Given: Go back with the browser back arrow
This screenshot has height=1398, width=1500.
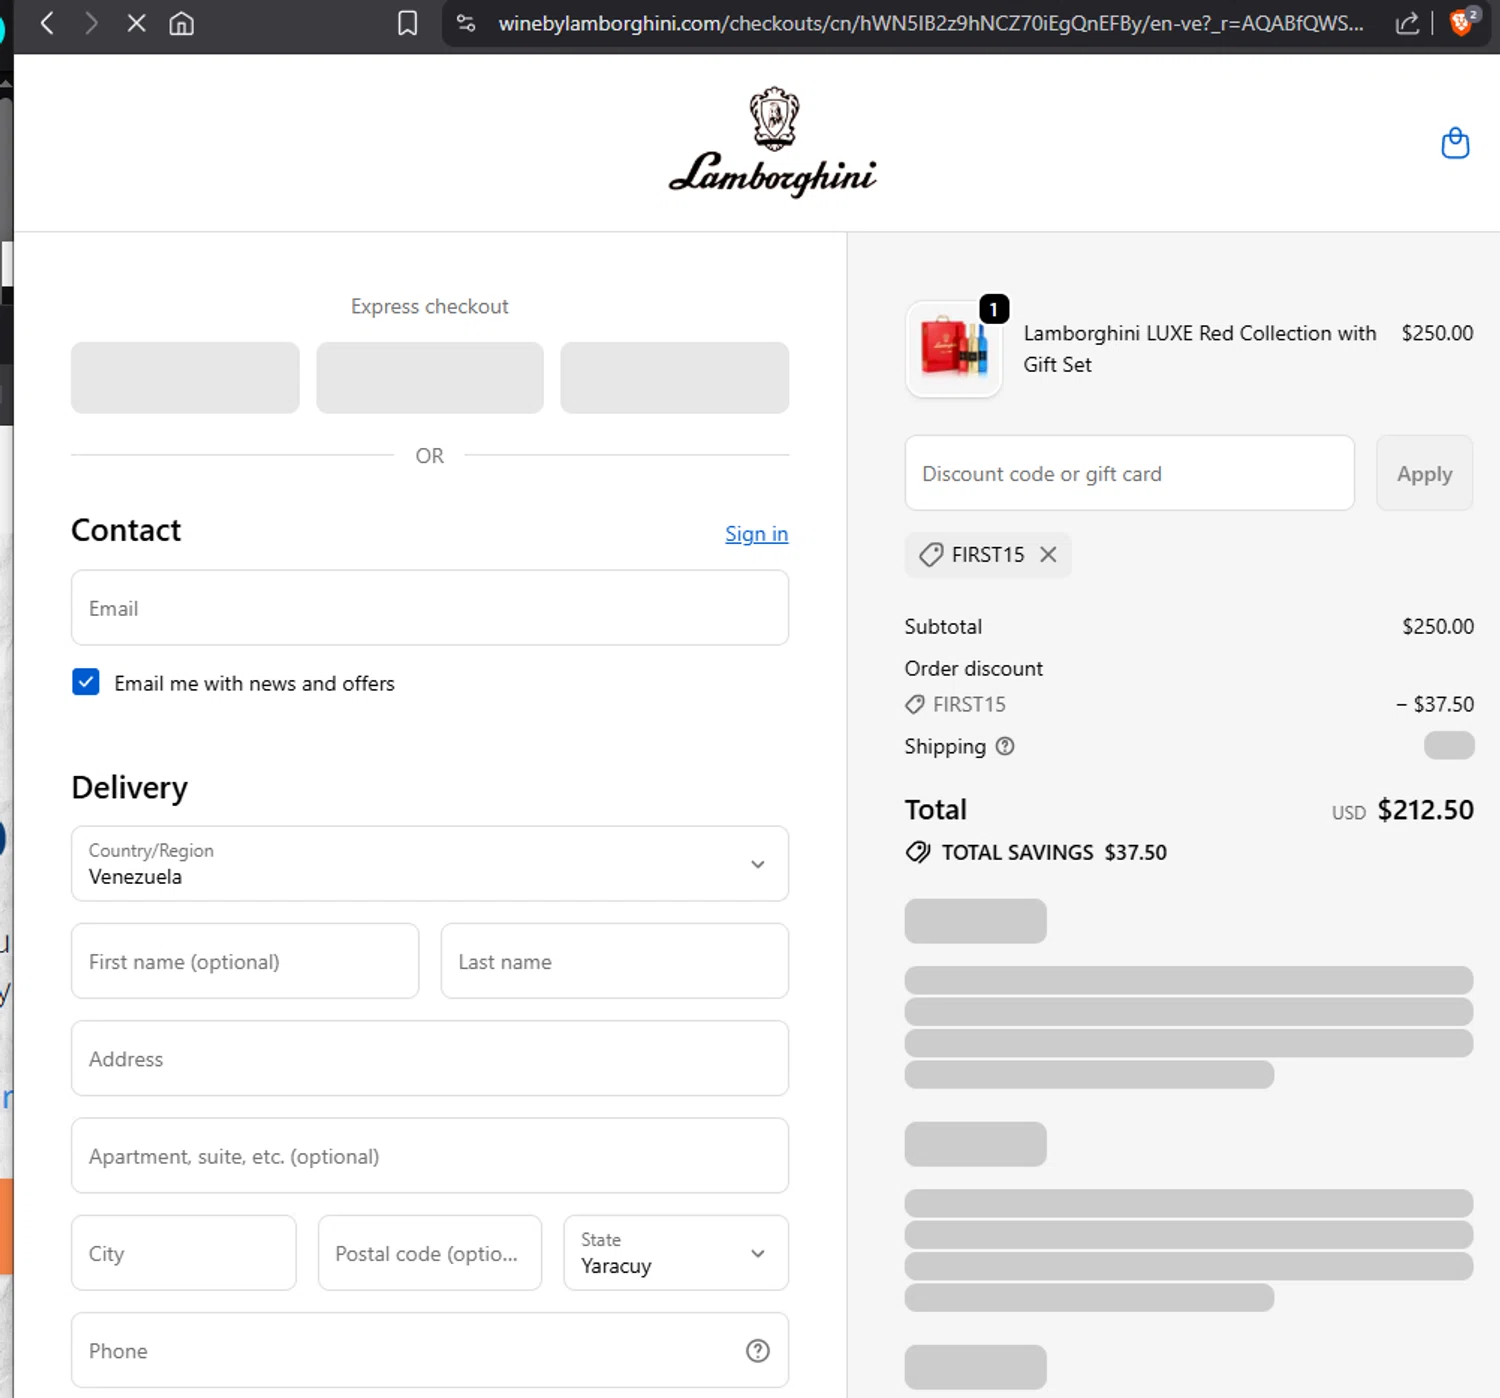Looking at the screenshot, I should tap(47, 23).
